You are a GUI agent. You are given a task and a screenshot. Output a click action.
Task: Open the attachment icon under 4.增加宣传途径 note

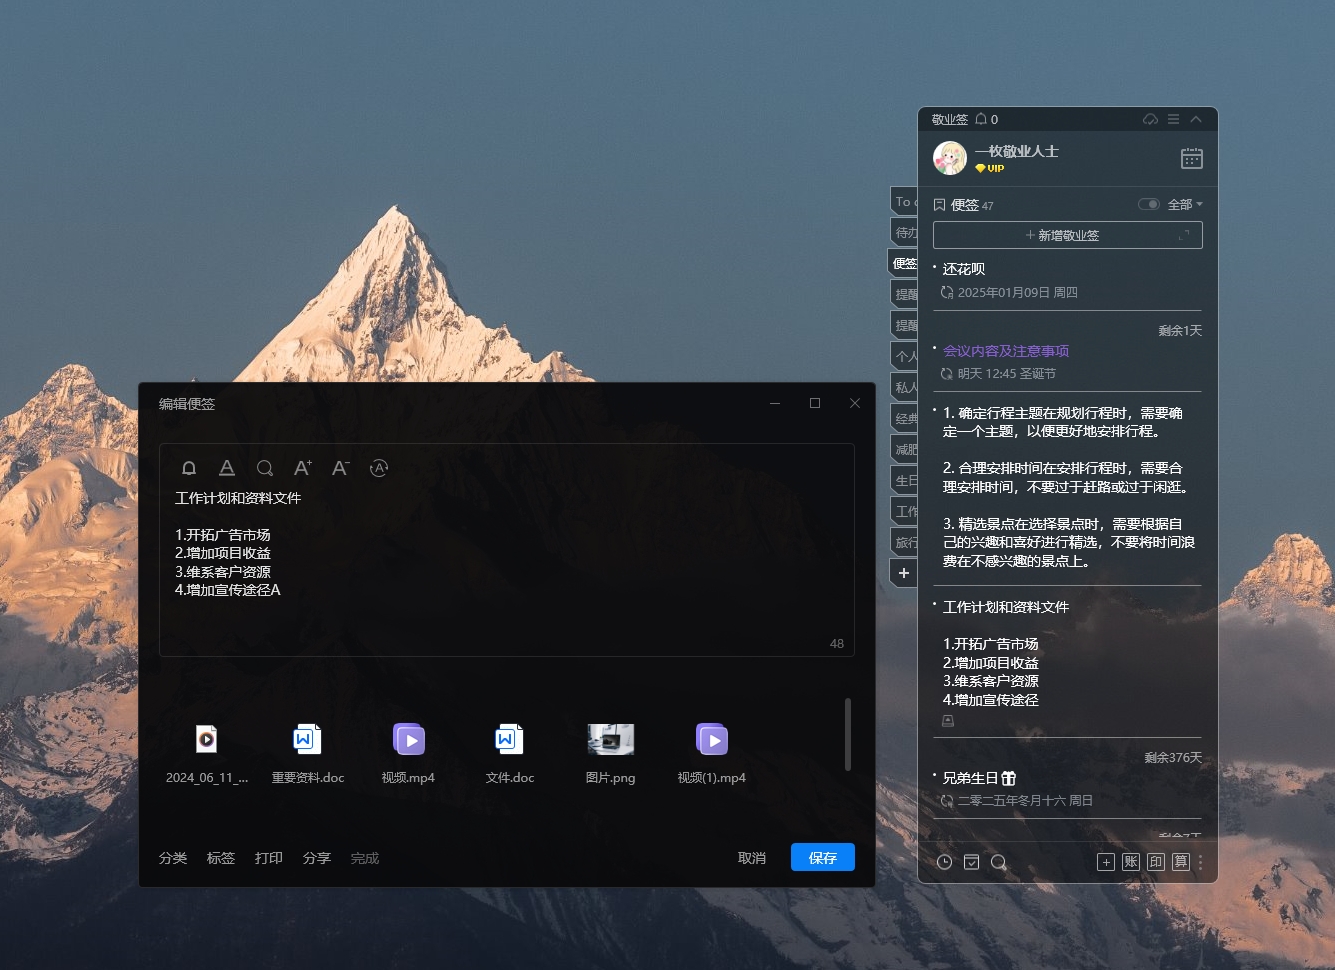pyautogui.click(x=948, y=720)
